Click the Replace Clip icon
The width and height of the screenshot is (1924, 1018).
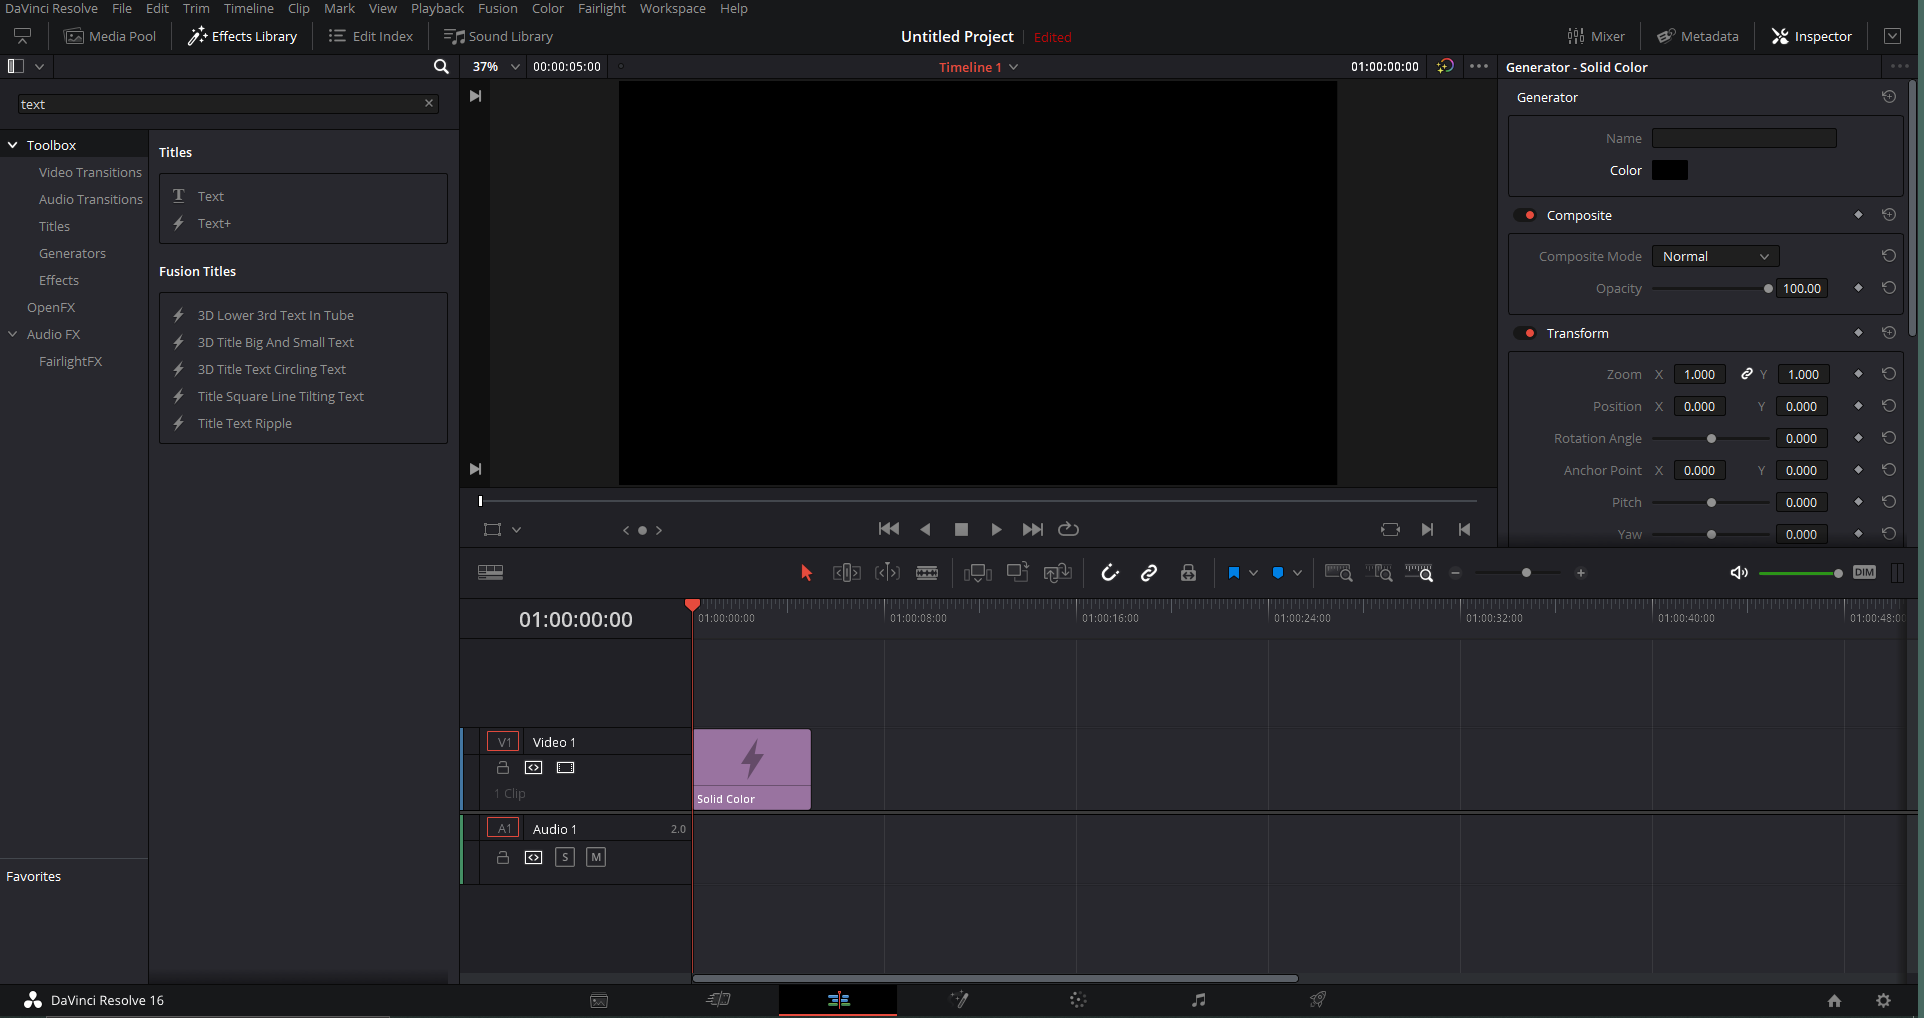(x=1057, y=573)
